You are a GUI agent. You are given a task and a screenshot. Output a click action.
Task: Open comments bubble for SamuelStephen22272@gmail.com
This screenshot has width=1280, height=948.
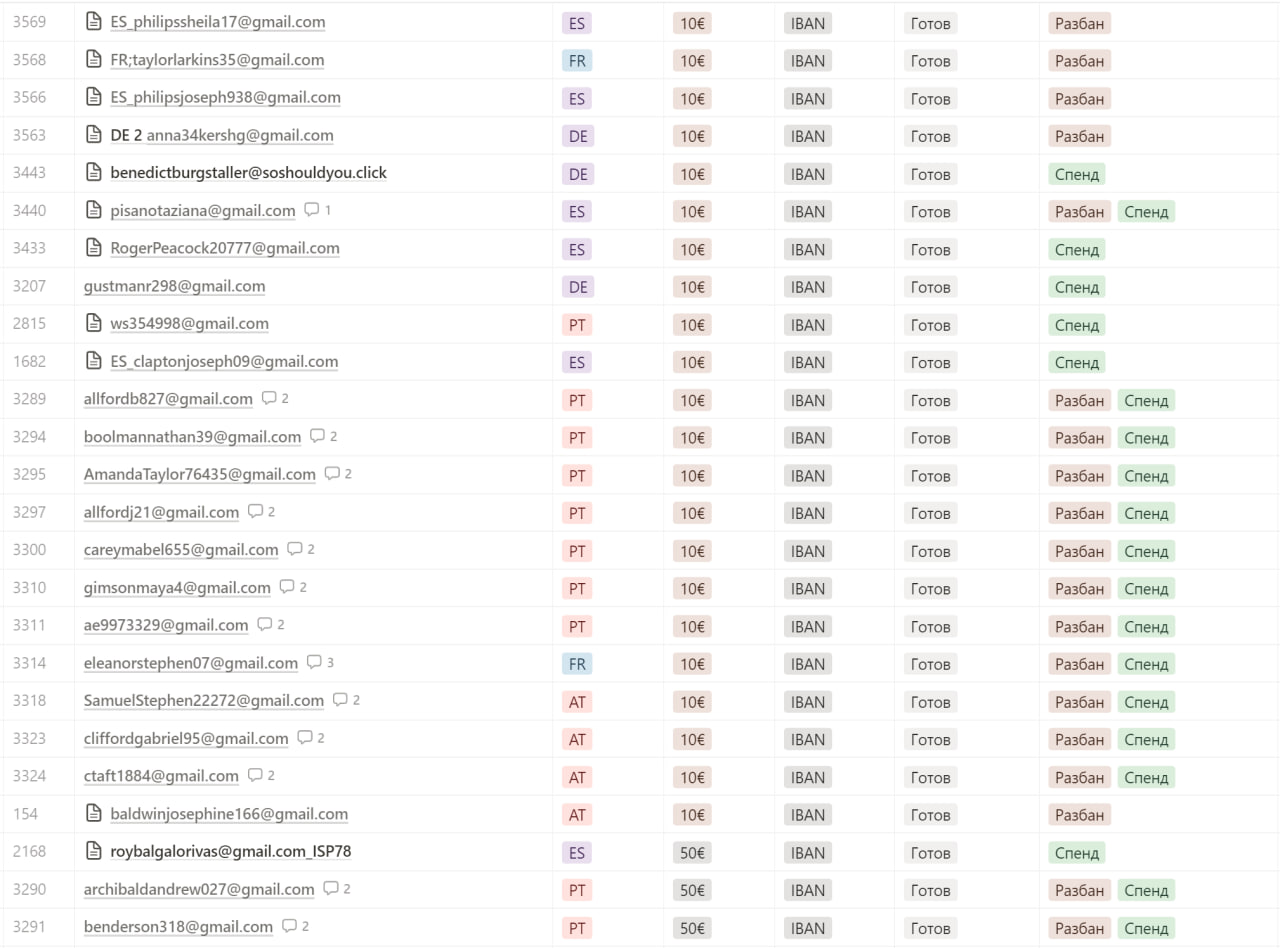346,700
